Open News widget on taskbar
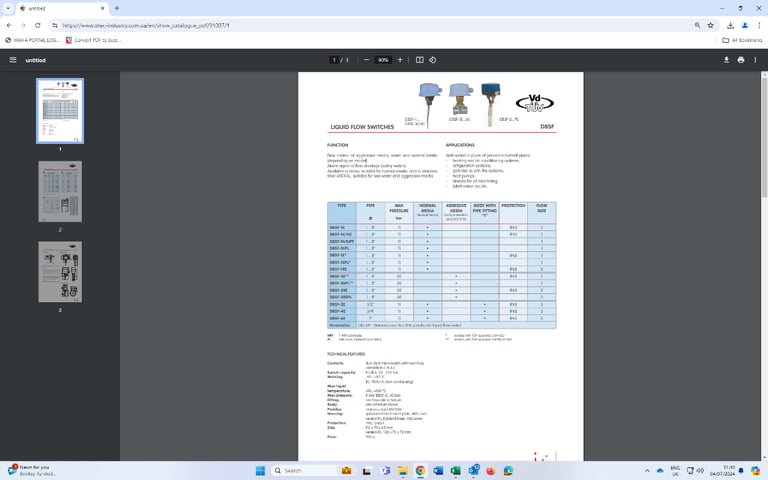 click(32, 470)
